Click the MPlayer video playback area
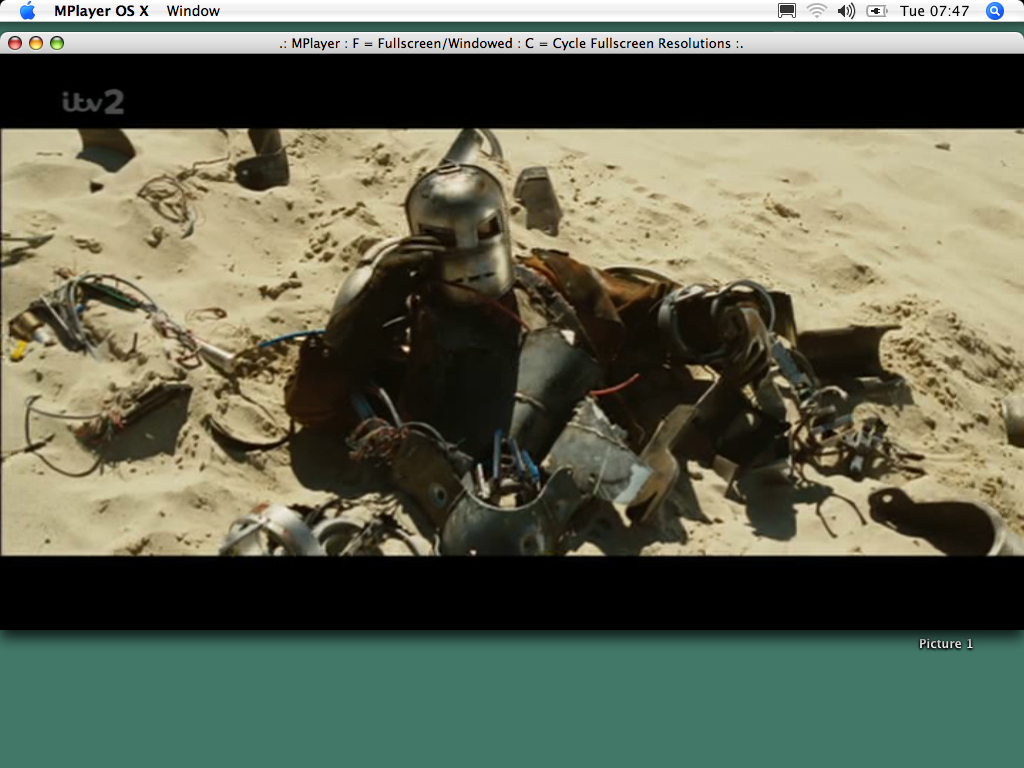 point(512,342)
